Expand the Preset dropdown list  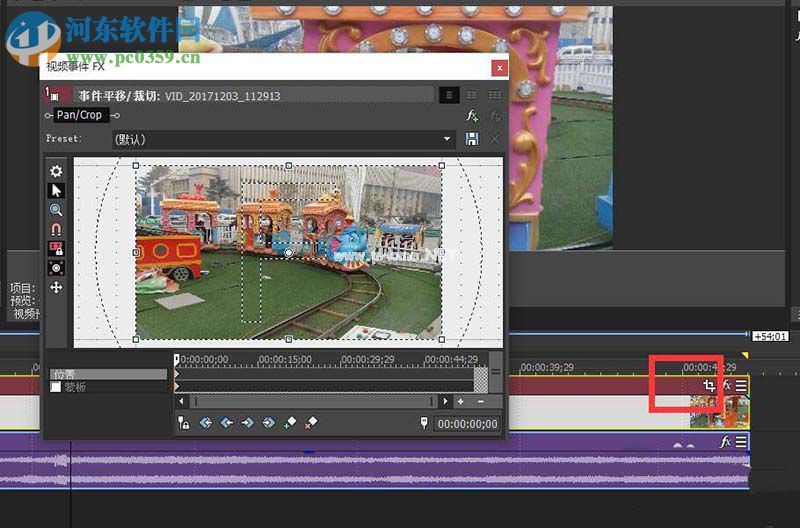(x=448, y=139)
